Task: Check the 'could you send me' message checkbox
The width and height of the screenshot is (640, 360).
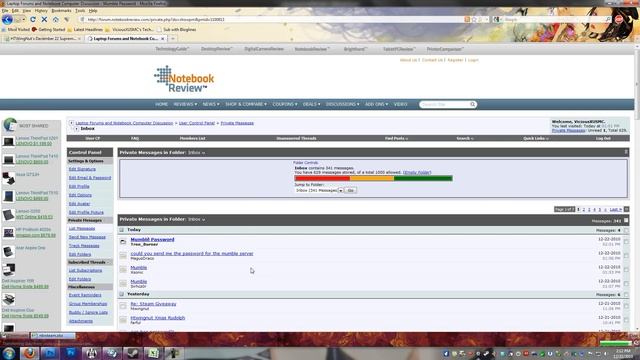Action: pos(626,256)
